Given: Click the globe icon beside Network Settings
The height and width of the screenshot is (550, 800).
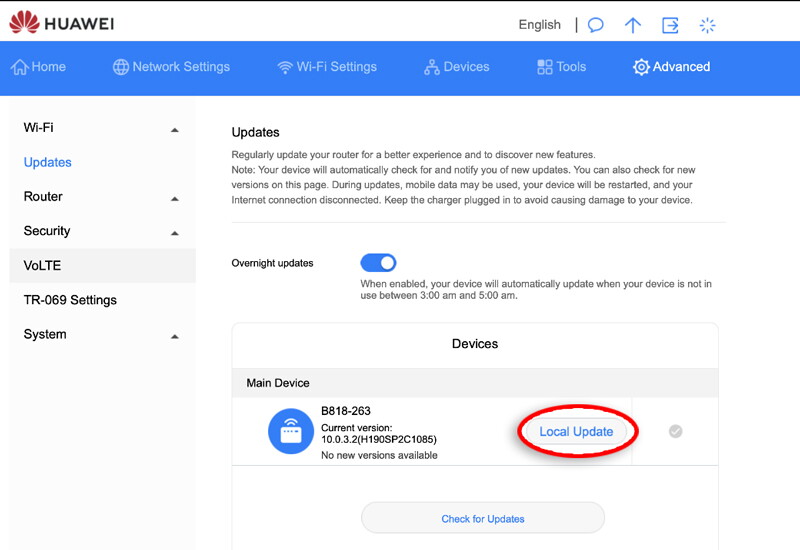Looking at the screenshot, I should [x=121, y=67].
